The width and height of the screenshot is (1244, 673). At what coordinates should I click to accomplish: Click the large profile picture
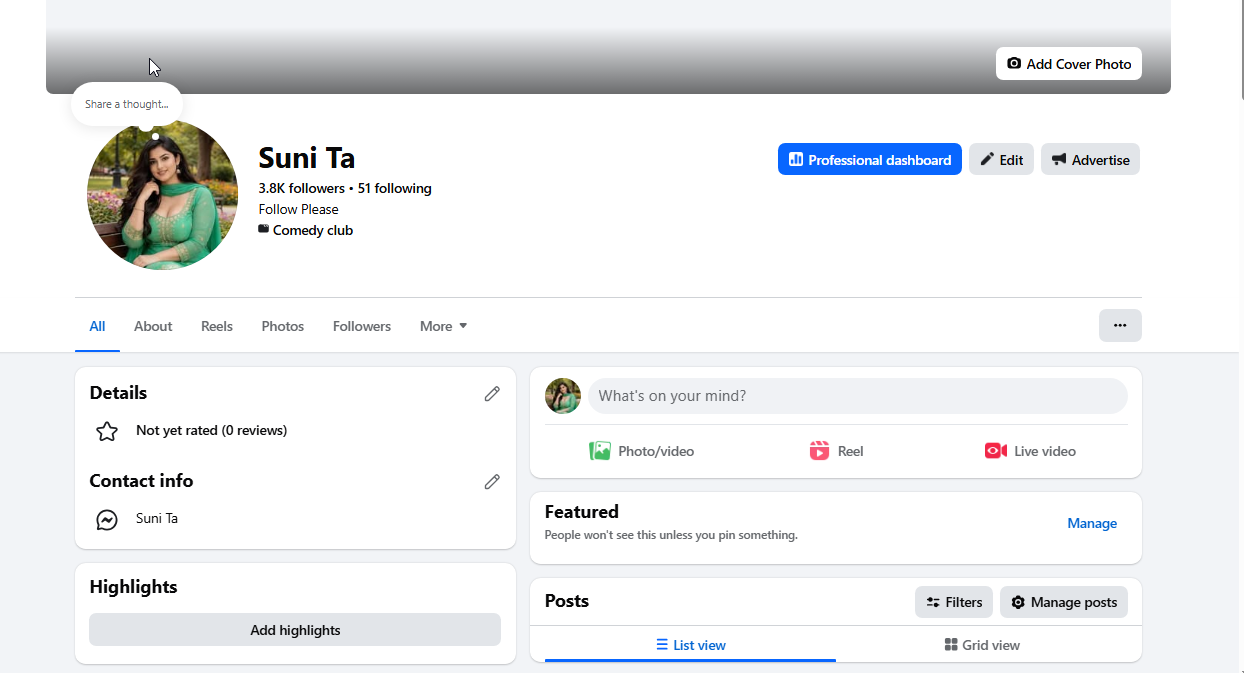162,195
